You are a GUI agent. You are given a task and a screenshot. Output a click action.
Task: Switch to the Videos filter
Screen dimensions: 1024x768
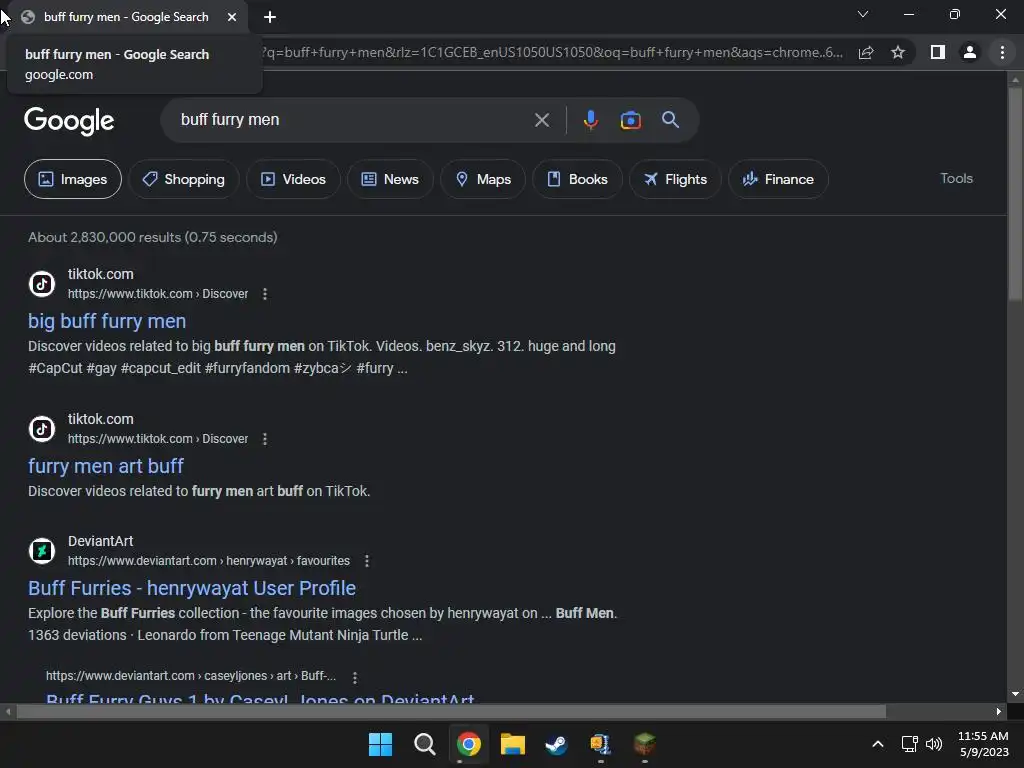[293, 179]
